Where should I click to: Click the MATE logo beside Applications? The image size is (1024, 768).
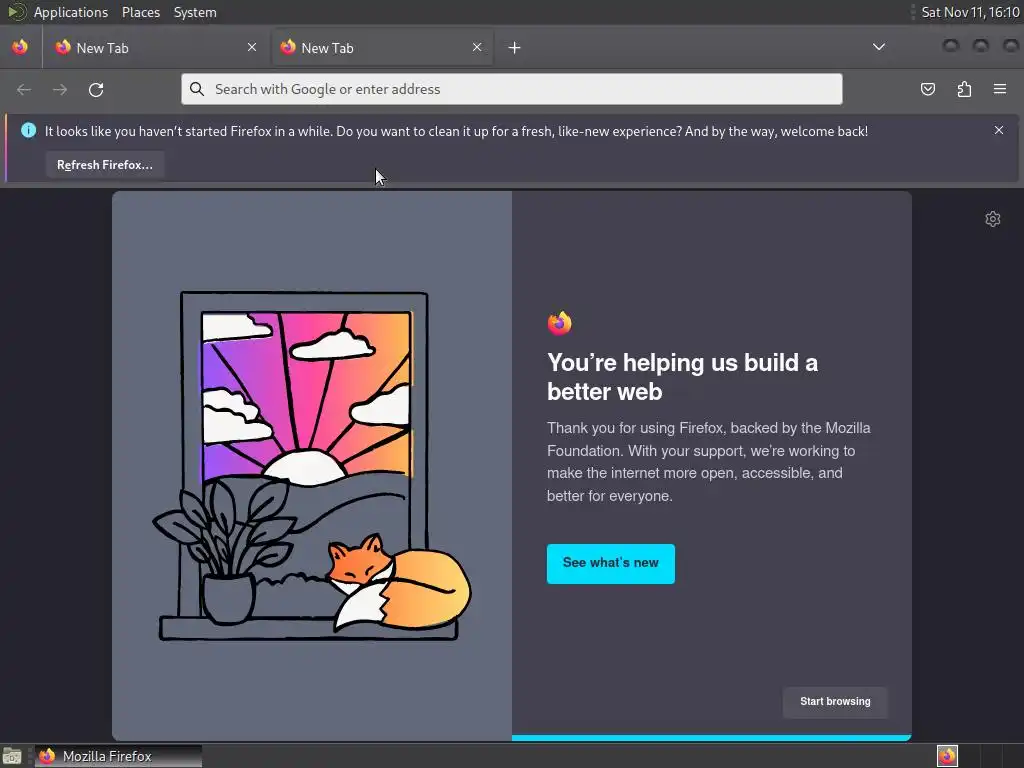click(16, 12)
